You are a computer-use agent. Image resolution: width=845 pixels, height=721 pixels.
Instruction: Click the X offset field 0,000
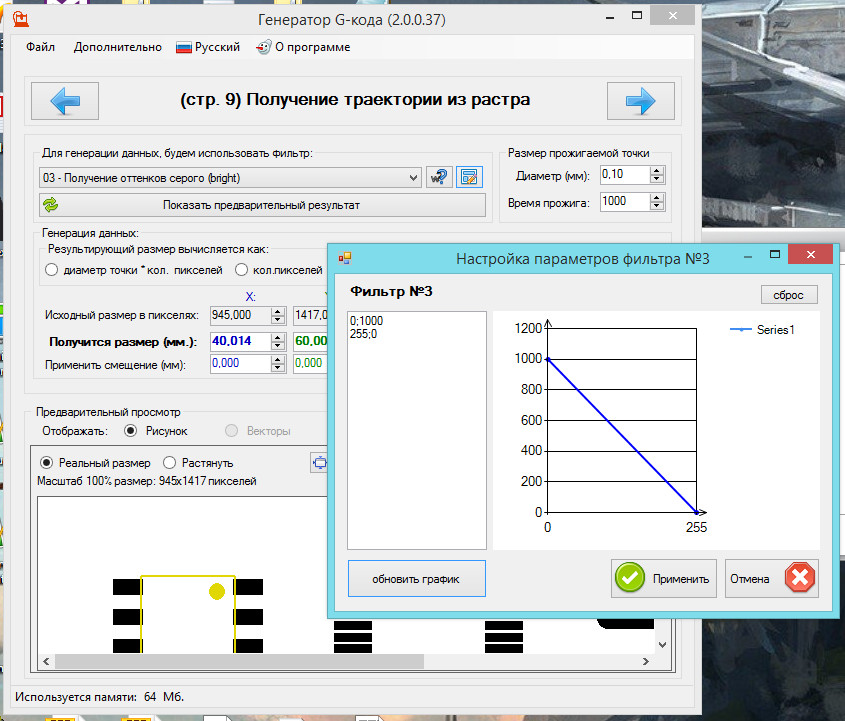tap(240, 363)
